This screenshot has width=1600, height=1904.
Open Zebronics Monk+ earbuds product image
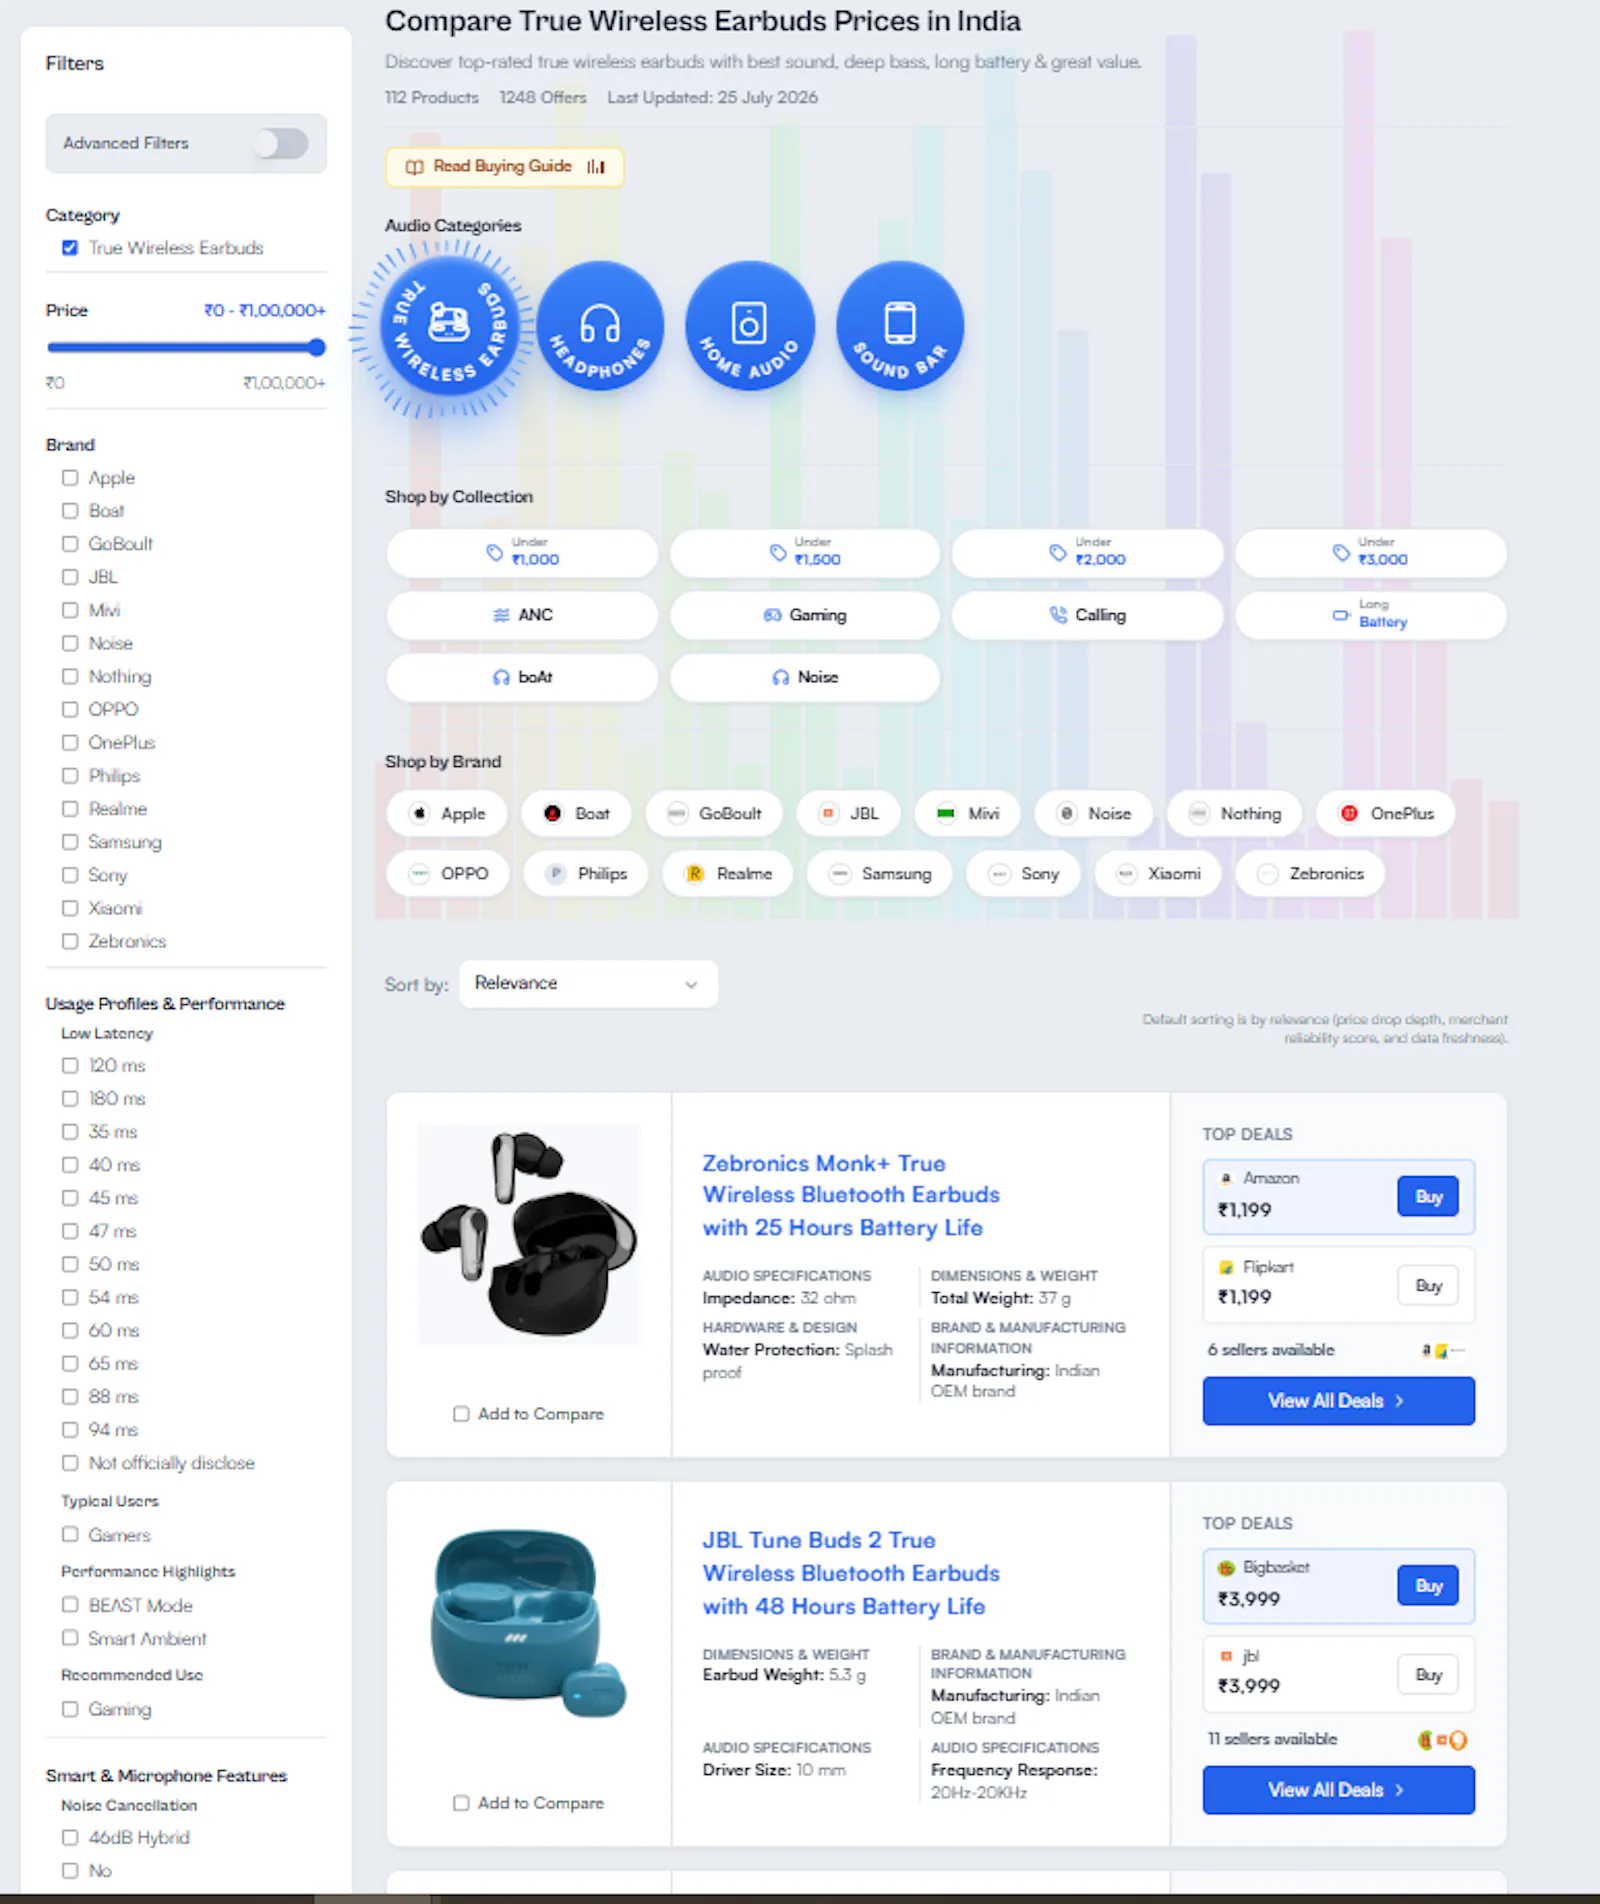tap(529, 1234)
